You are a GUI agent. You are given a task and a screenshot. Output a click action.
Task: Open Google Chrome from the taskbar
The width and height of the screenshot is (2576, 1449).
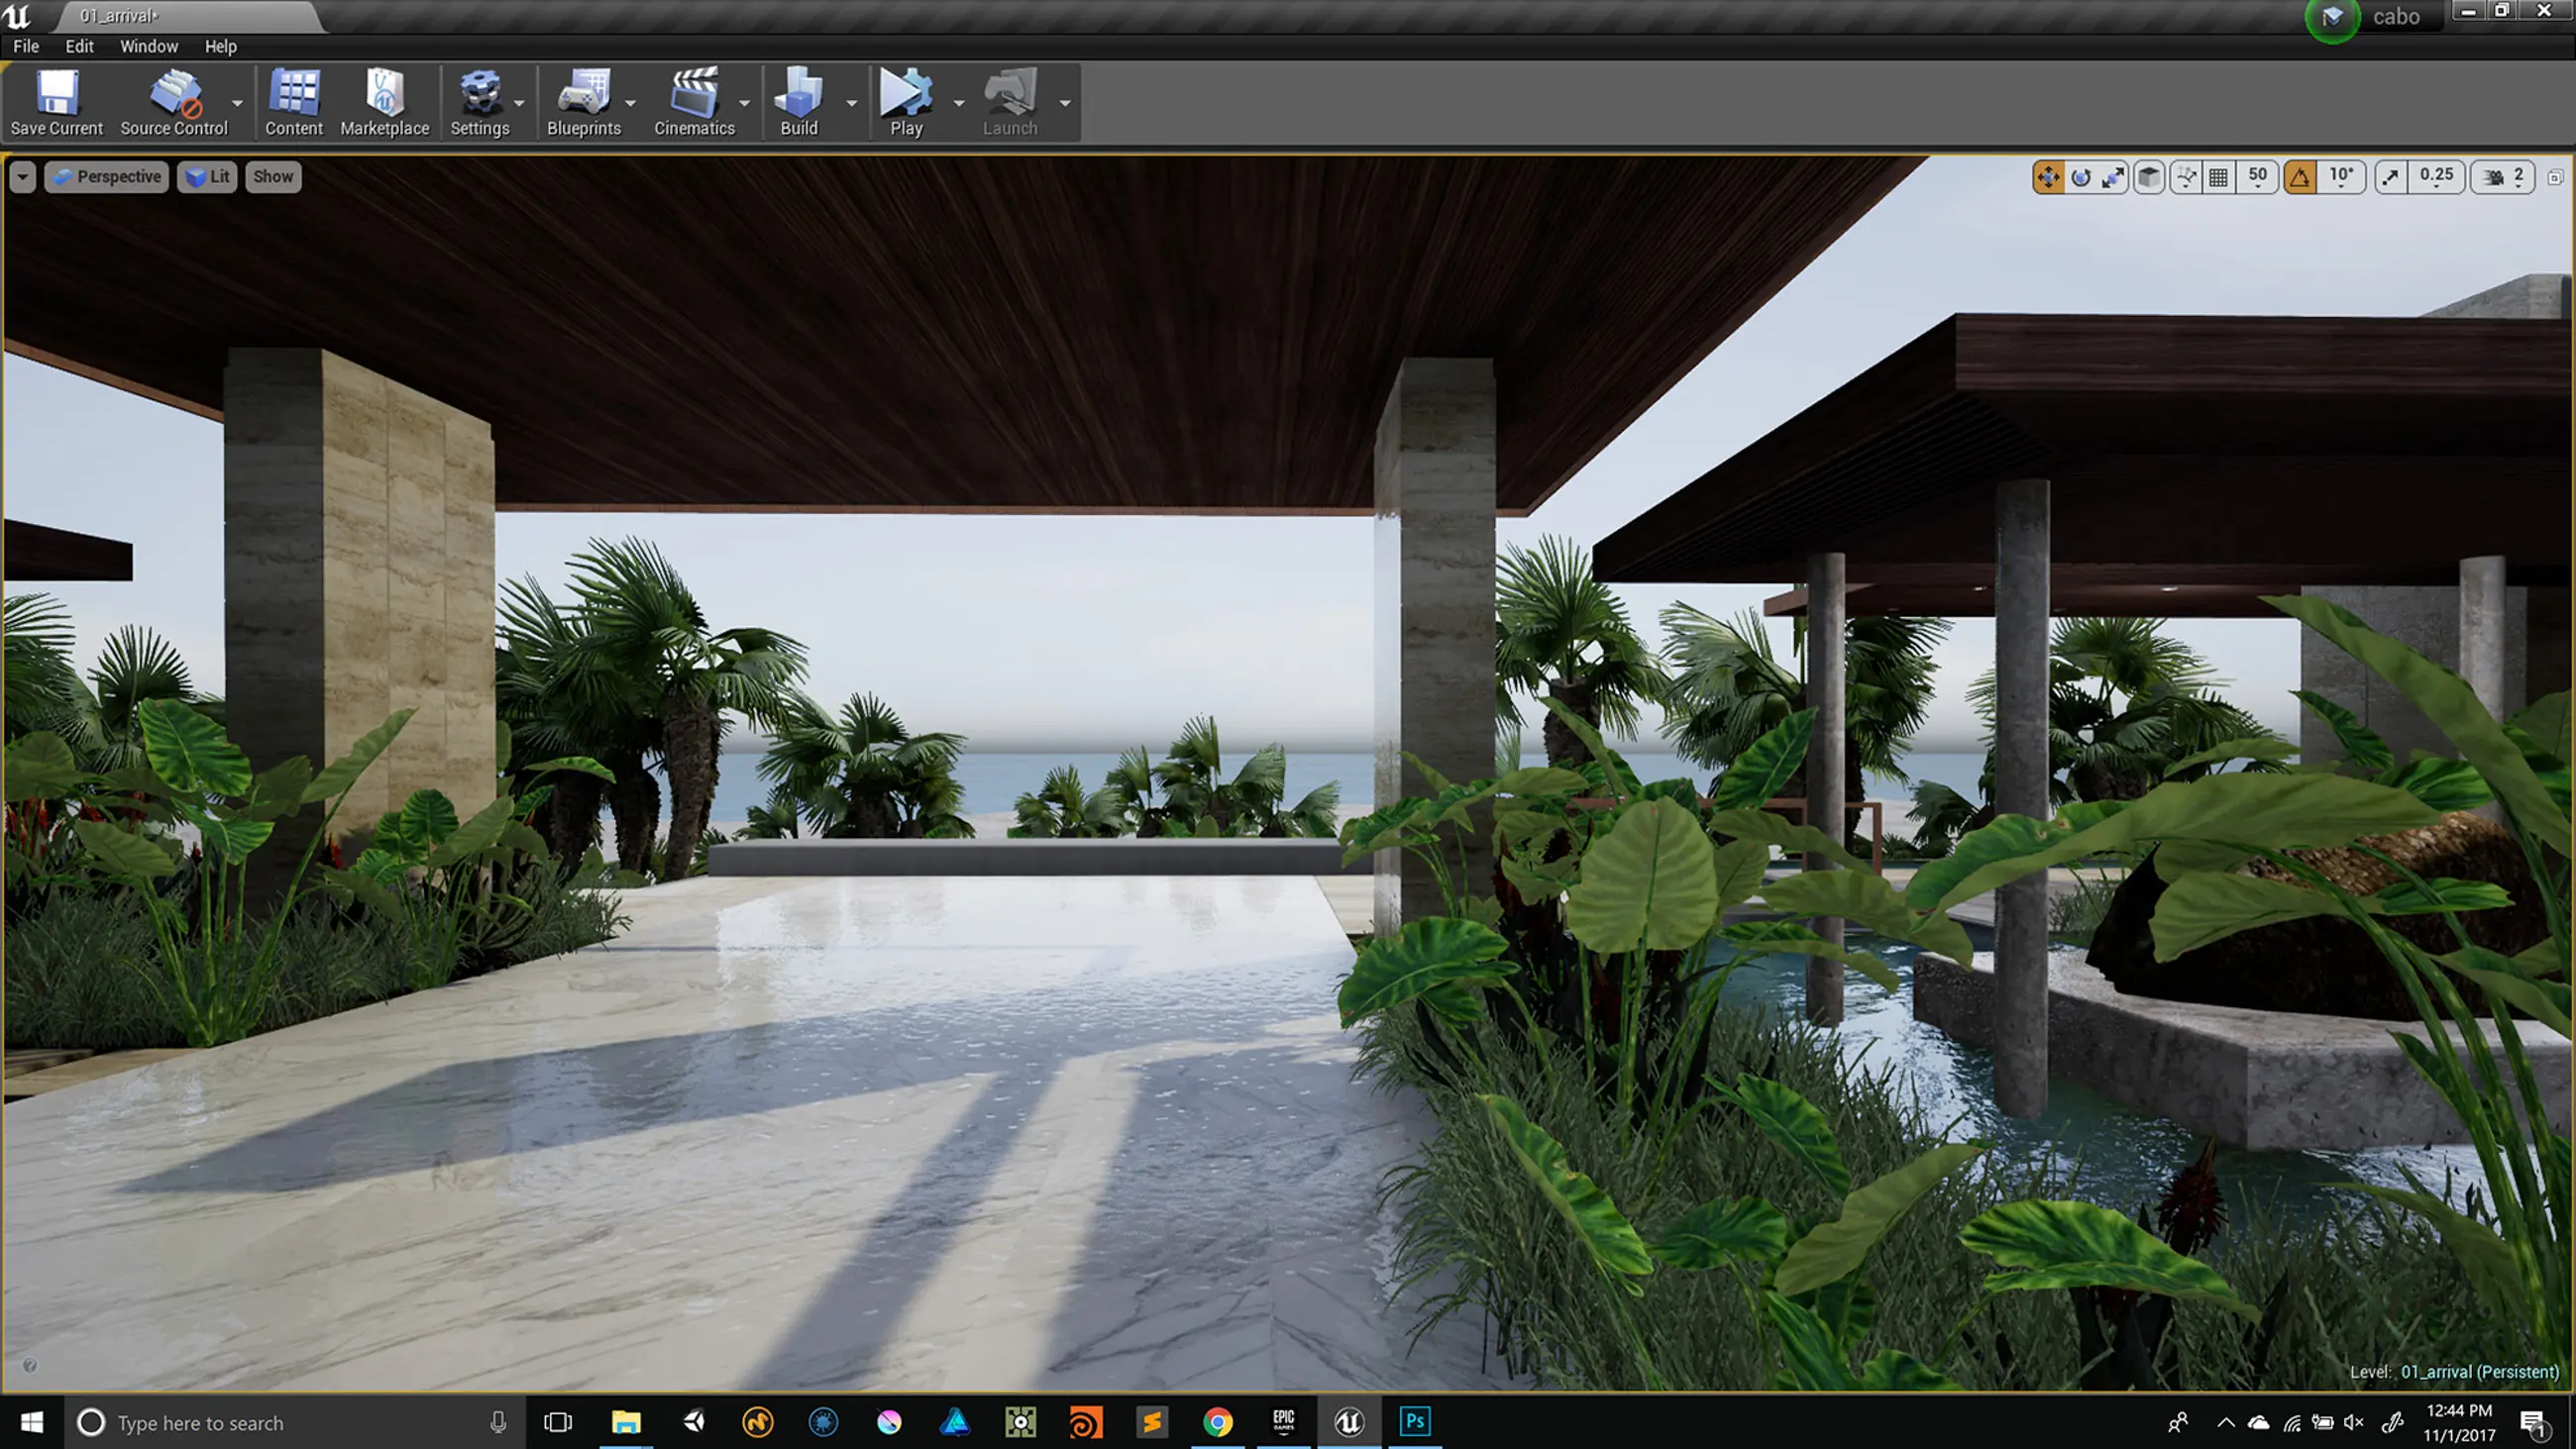click(x=1218, y=1421)
